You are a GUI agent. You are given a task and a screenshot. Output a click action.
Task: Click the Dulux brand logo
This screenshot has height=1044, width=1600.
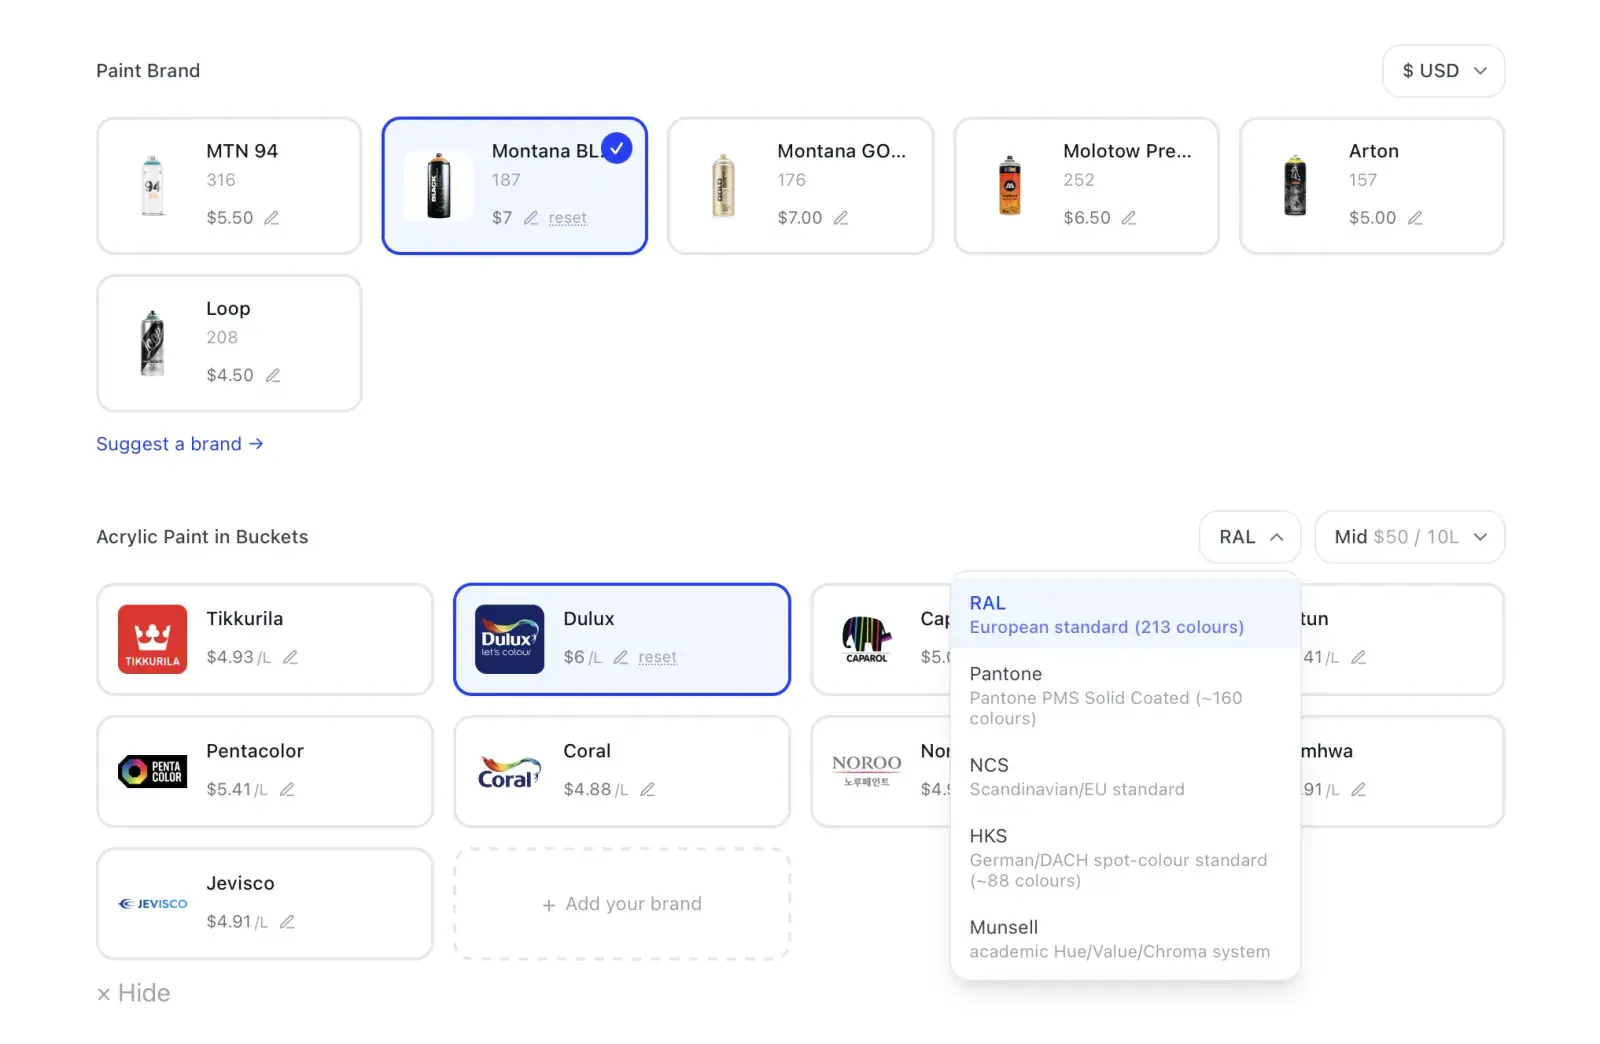(510, 639)
